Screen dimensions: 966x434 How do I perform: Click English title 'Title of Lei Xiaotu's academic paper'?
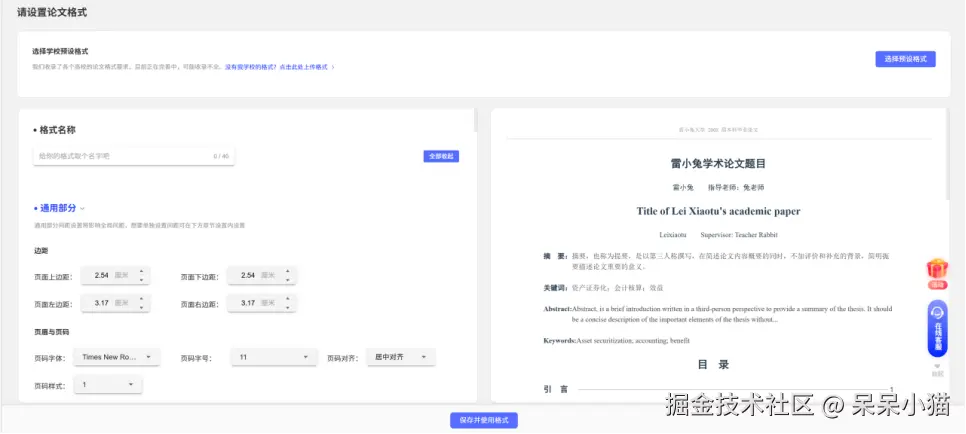click(x=718, y=211)
